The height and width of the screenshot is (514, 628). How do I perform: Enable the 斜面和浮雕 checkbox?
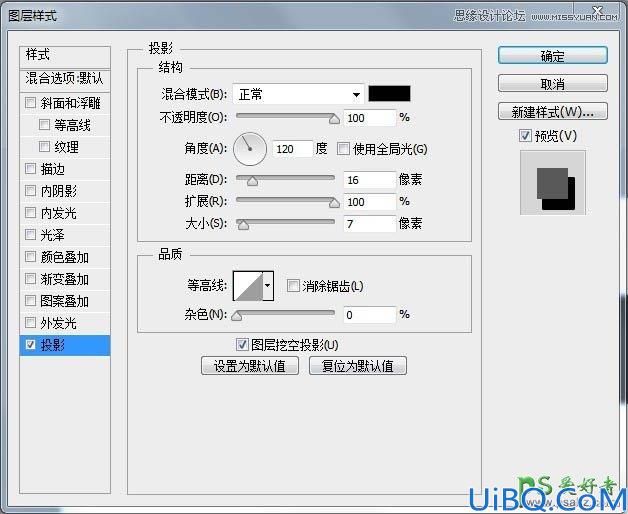tap(30, 103)
